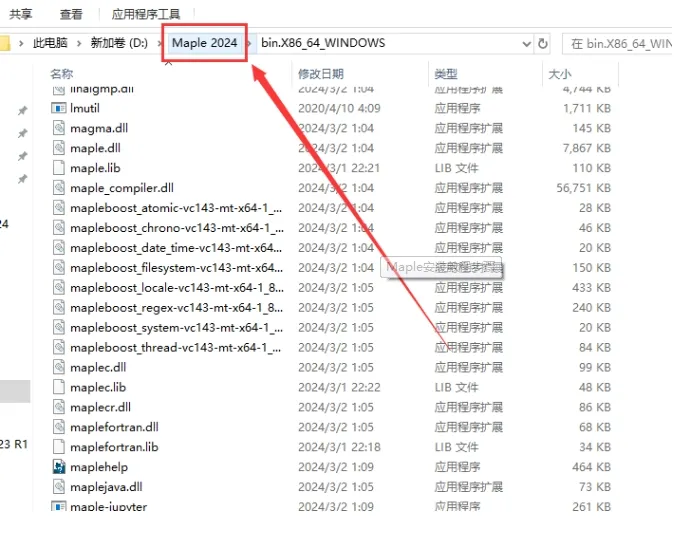
Task: Sort by 名称 column header
Action: (x=61, y=74)
